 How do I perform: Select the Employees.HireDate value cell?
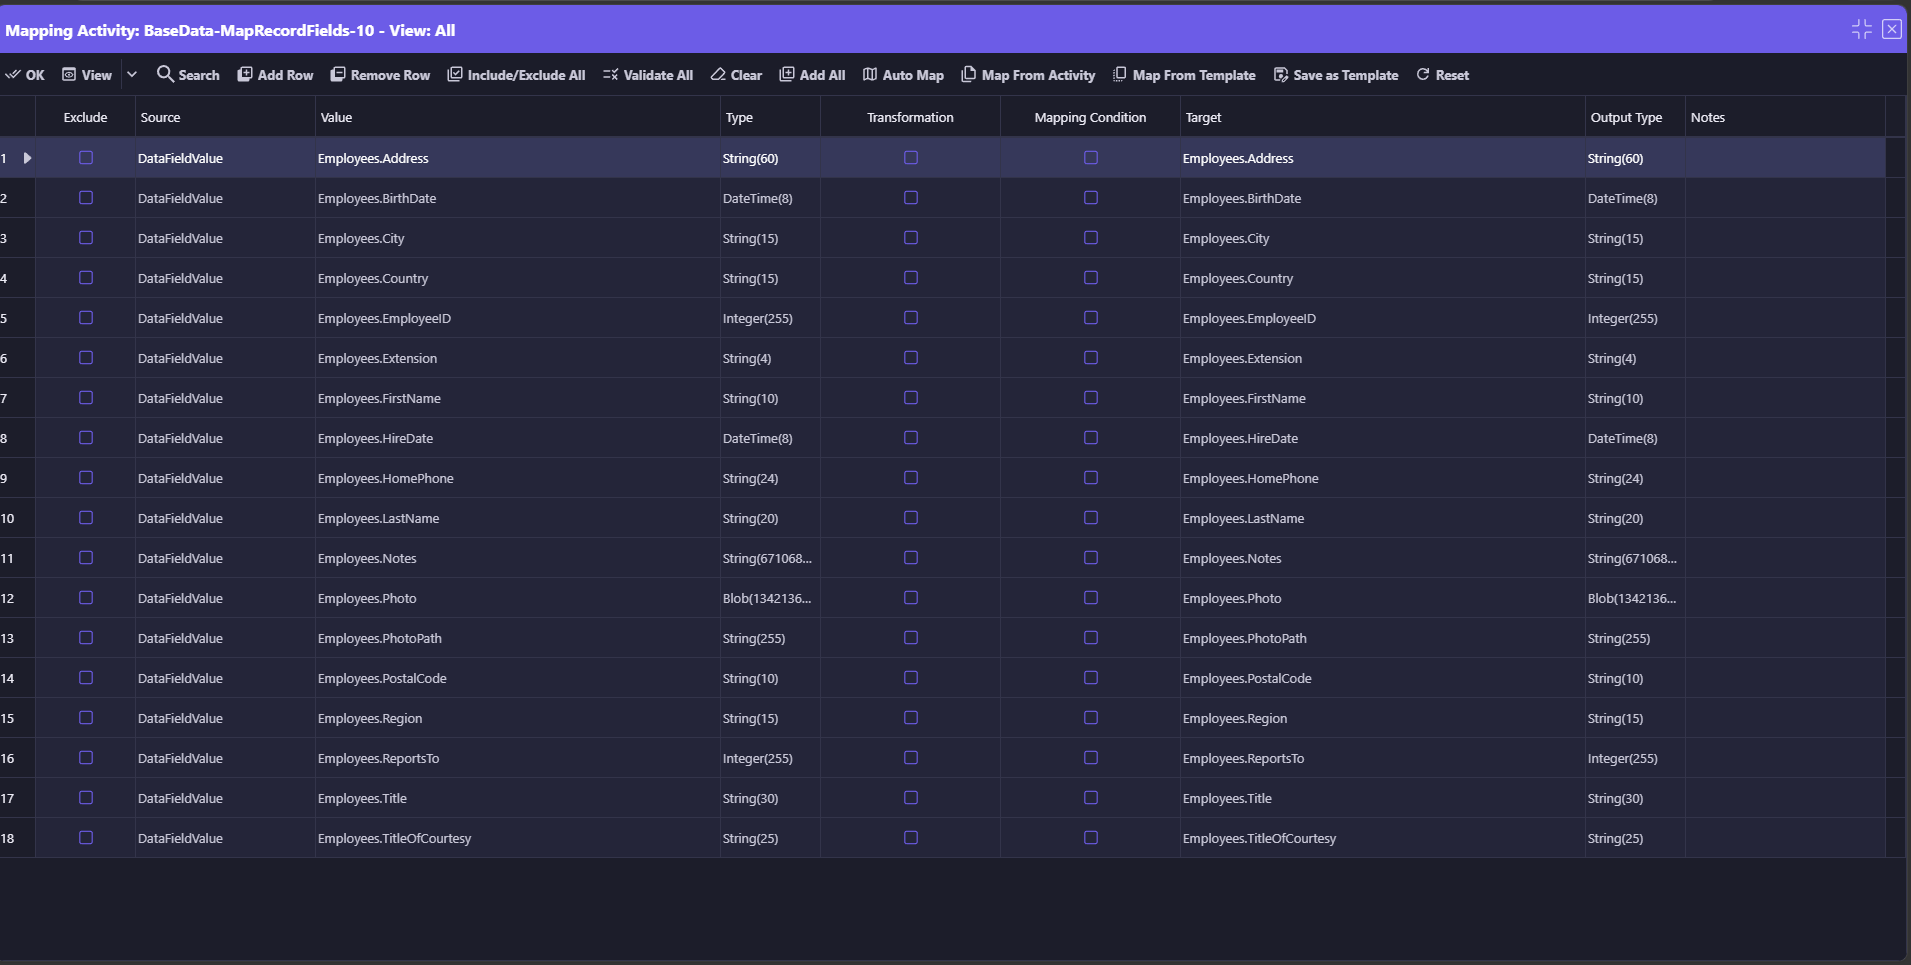(517, 438)
